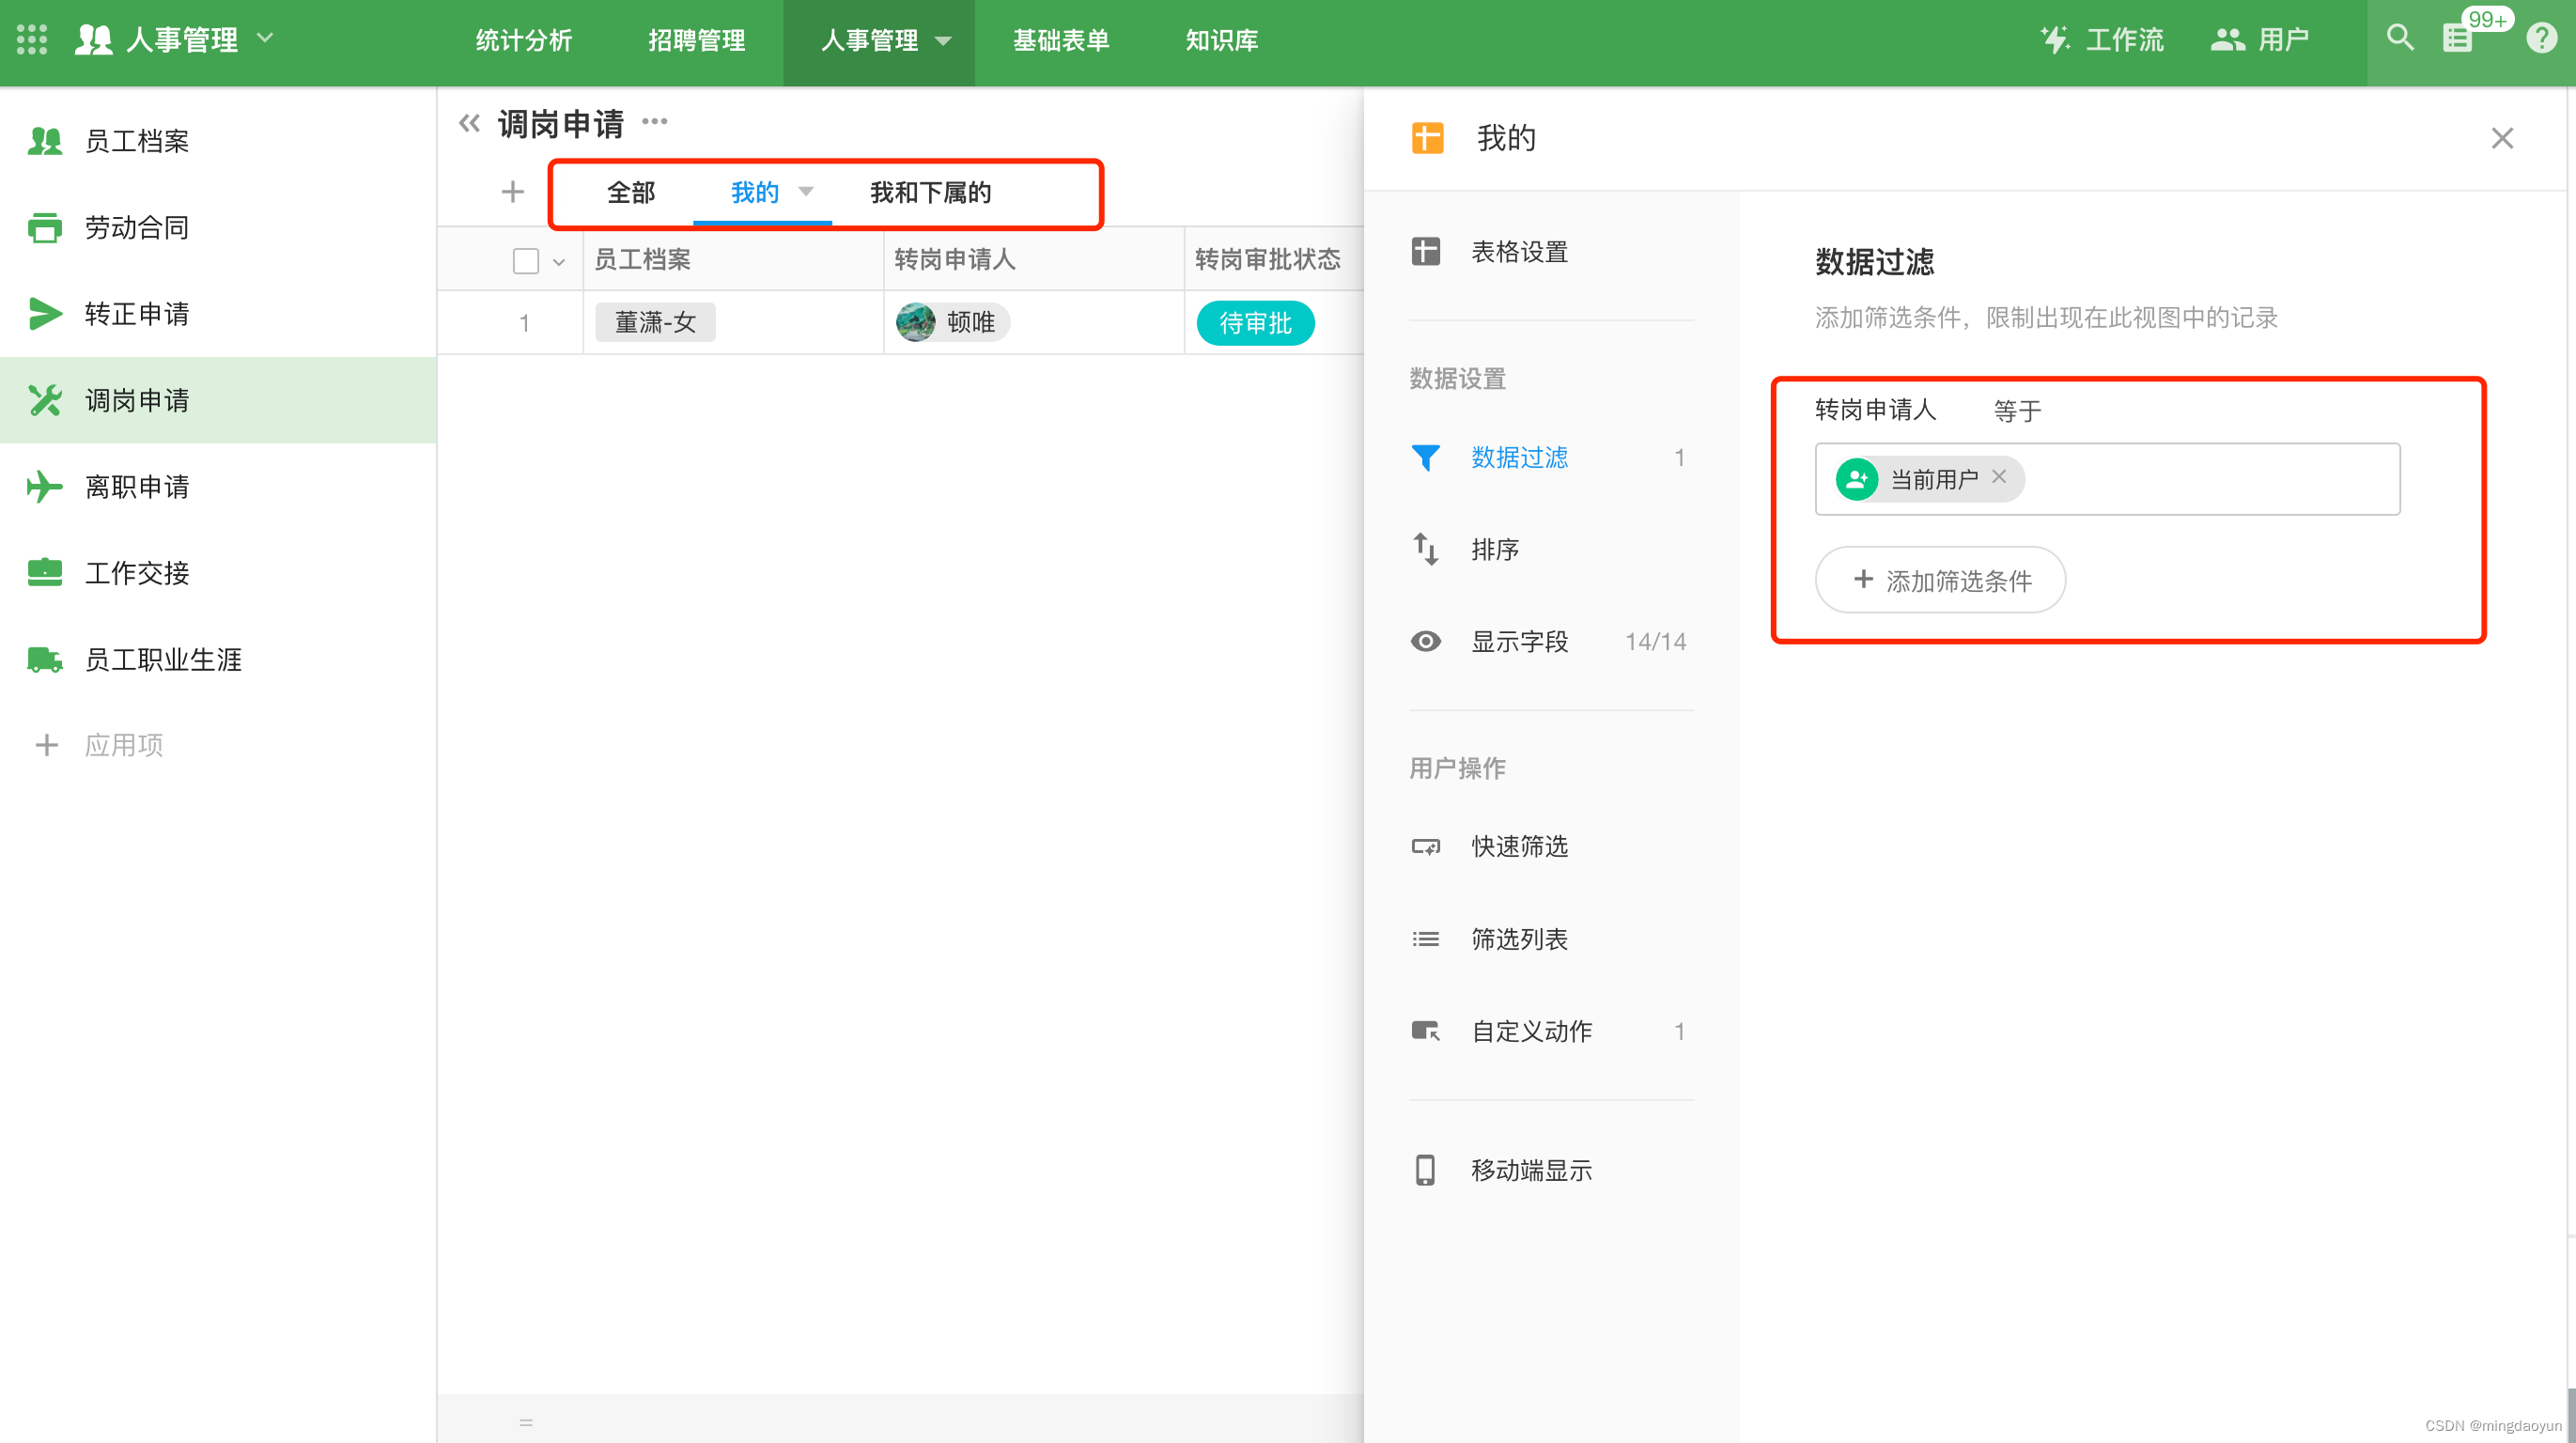
Task: Click the 当前用户 filter input field
Action: tap(2200, 479)
